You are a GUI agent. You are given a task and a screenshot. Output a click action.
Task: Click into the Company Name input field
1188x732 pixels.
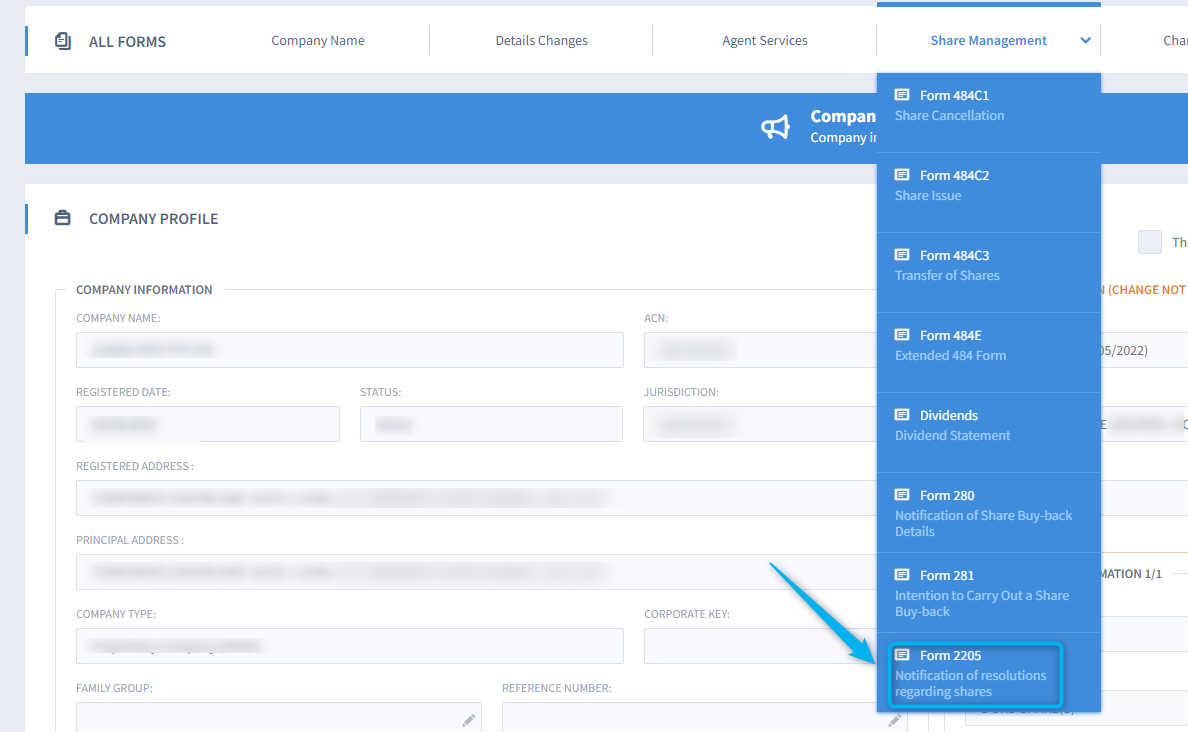click(350, 350)
